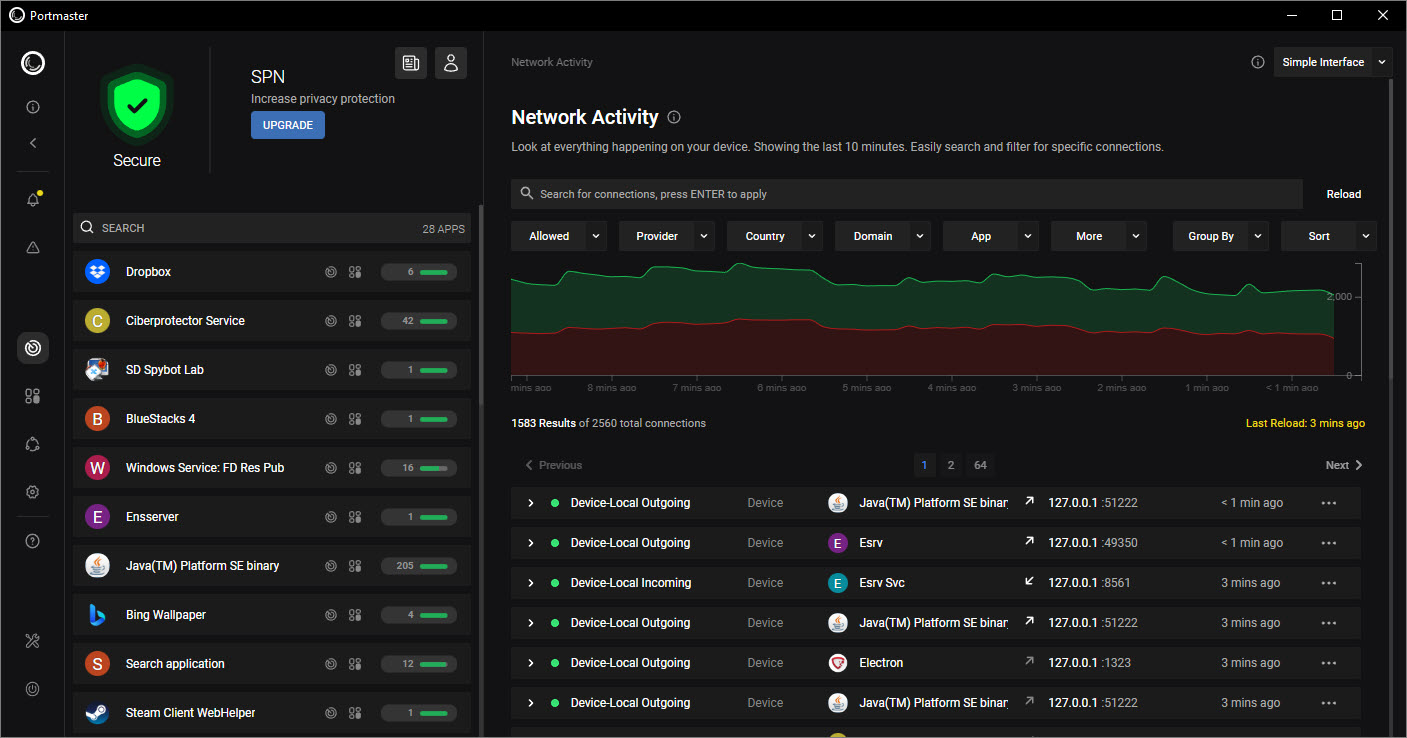
Task: Focus the app SEARCH field
Action: (x=272, y=228)
